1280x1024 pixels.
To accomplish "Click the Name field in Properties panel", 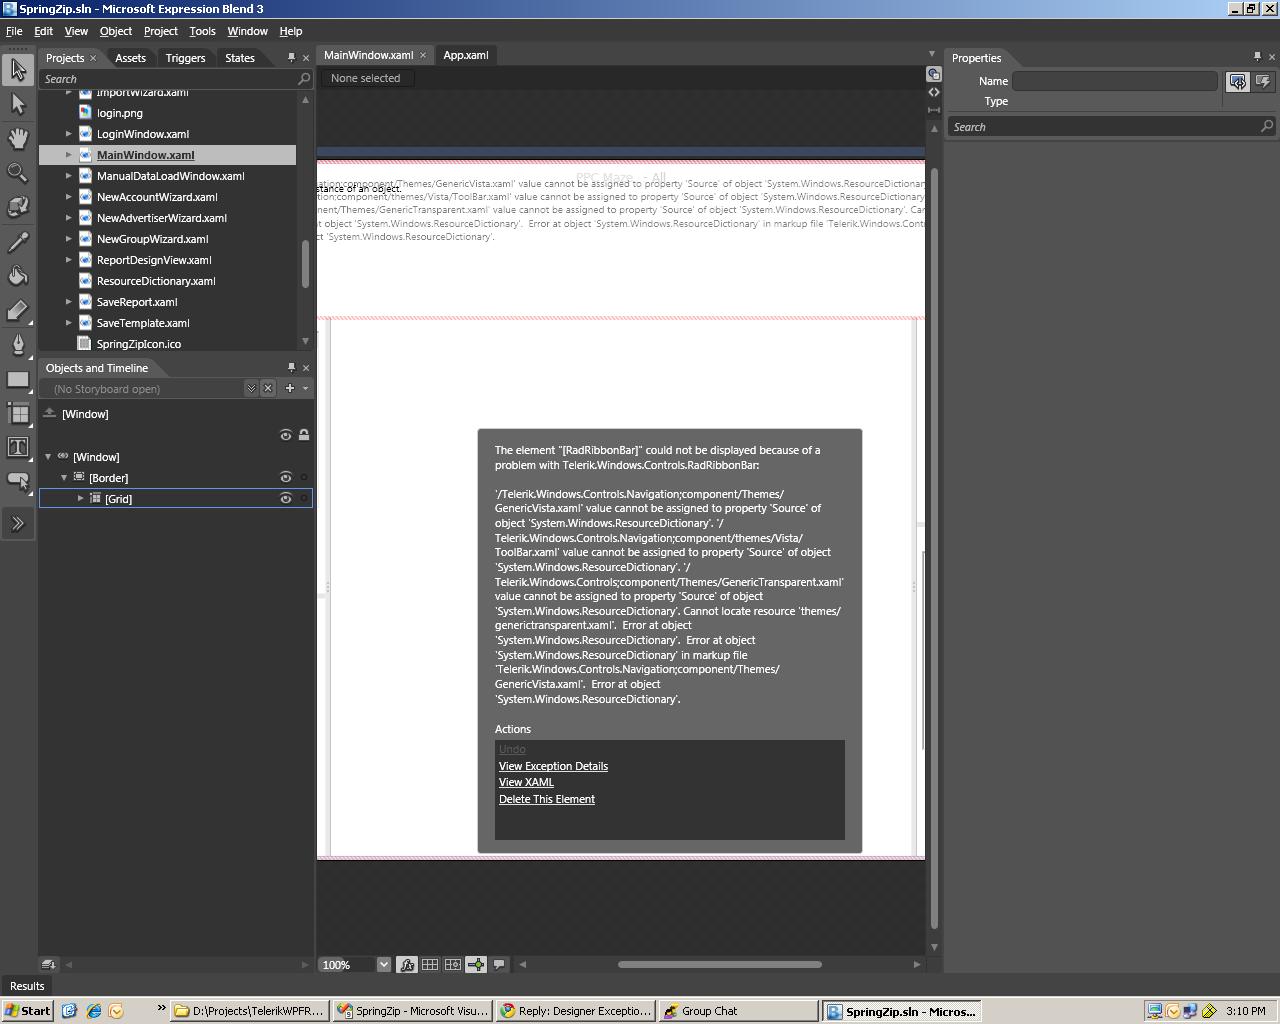I will point(1115,81).
